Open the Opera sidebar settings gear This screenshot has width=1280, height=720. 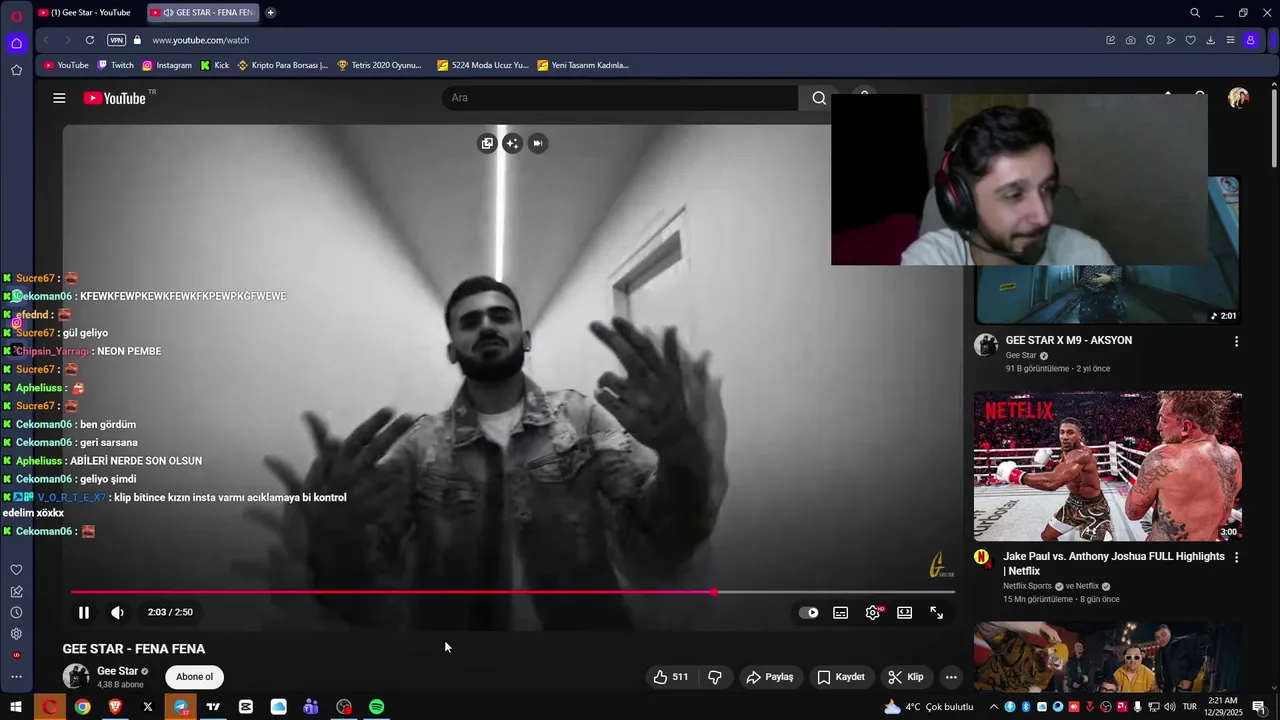[16, 634]
